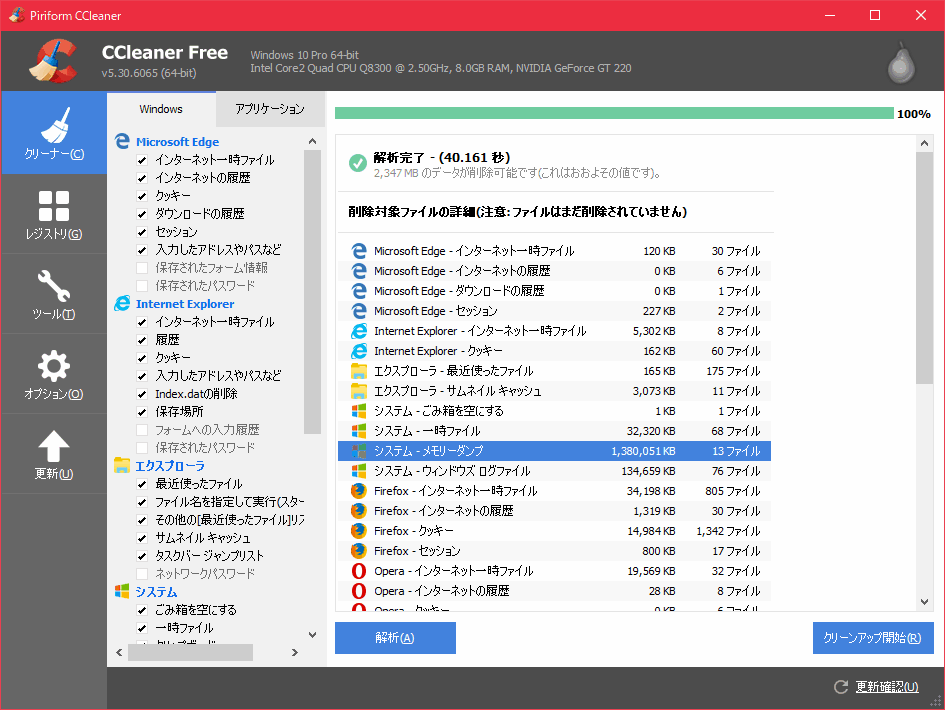This screenshot has width=945, height=710.
Task: Click the Microsoft Edge category icon
Action: 122,141
